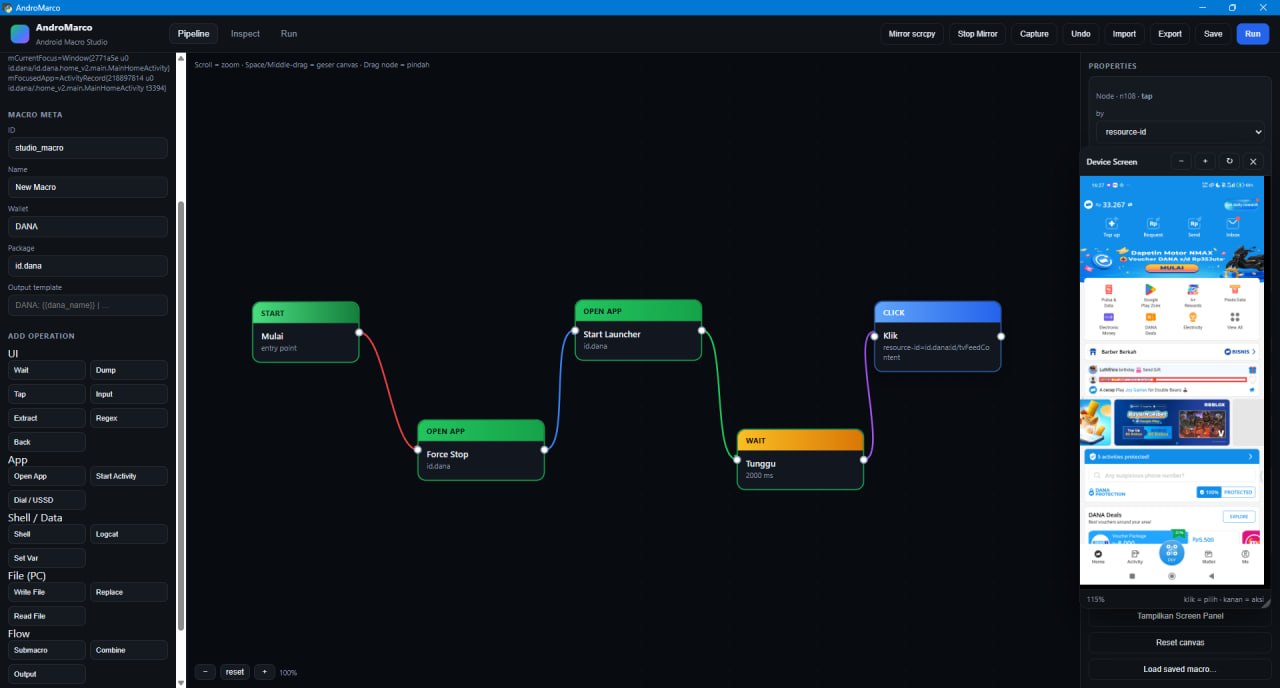
Task: Zoom out the Device Screen panel
Action: [x=1181, y=161]
